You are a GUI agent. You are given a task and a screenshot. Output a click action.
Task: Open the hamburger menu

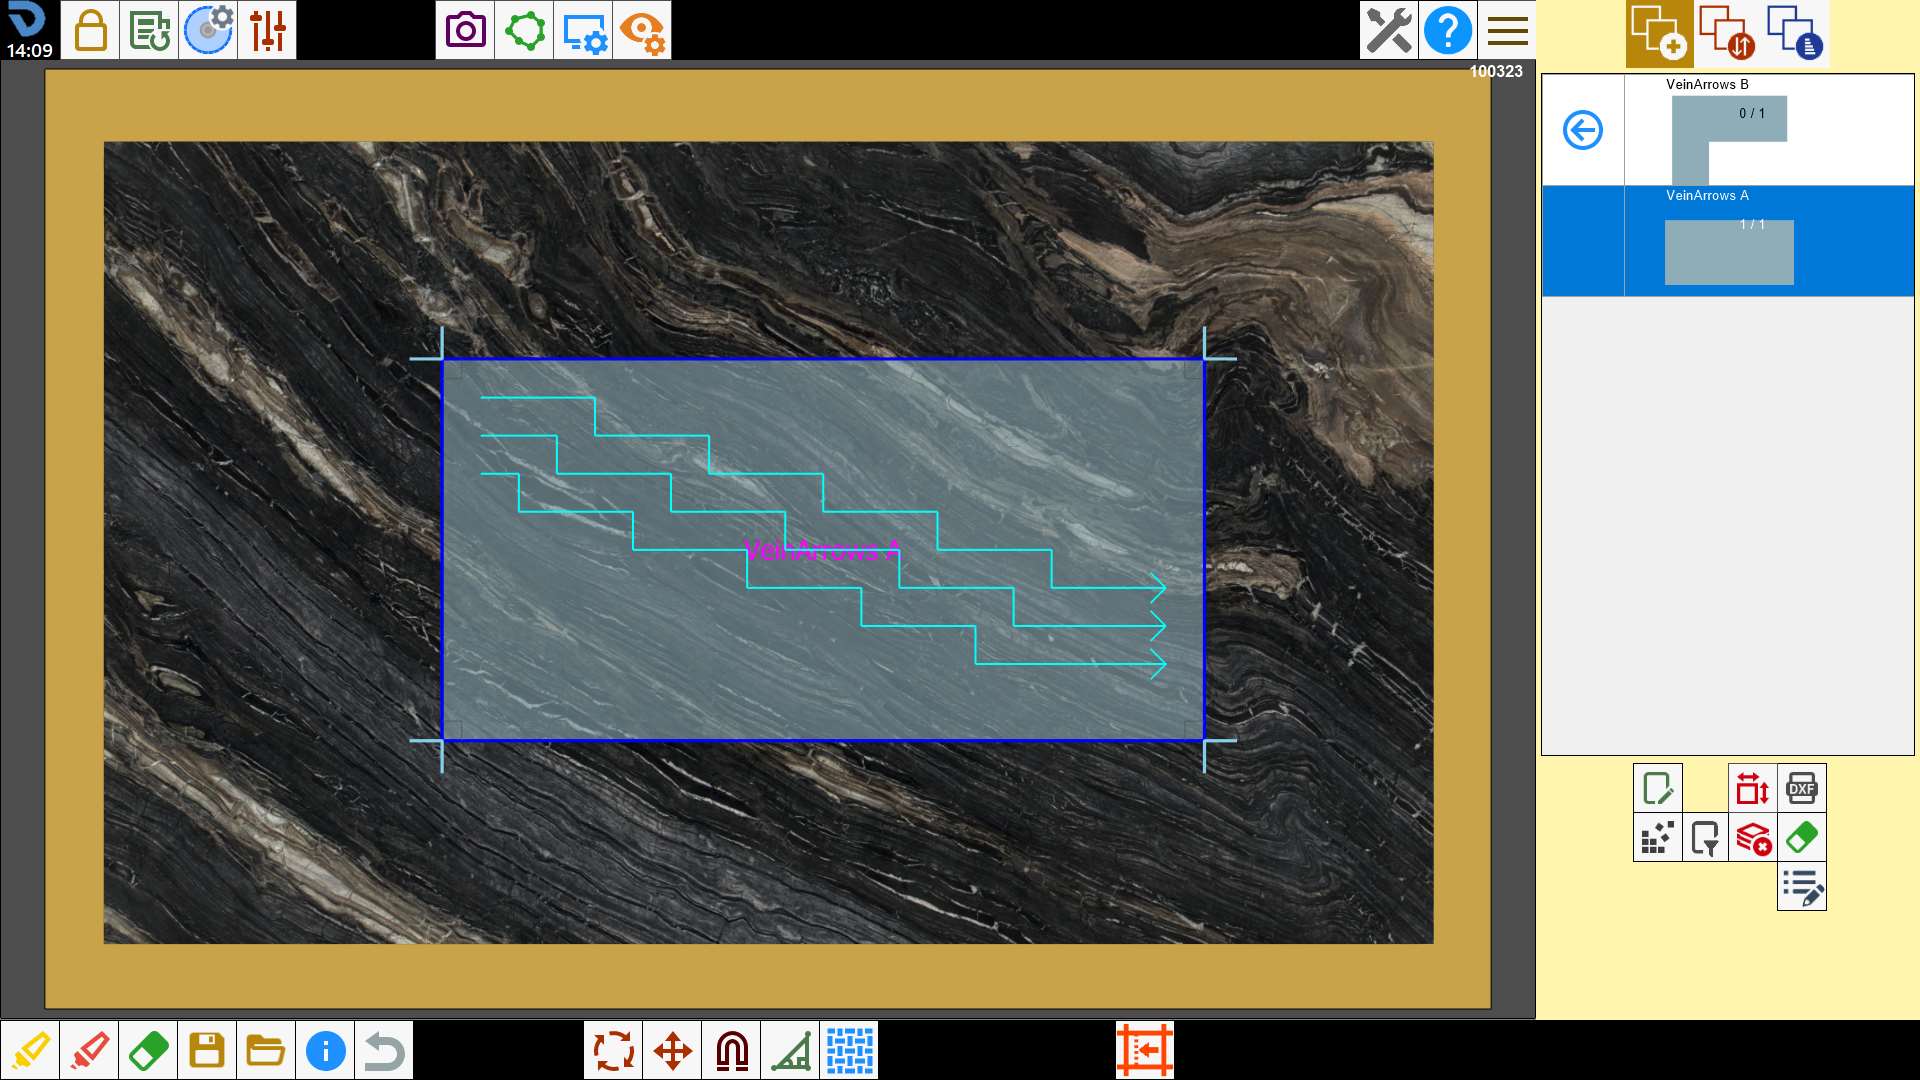1507,30
